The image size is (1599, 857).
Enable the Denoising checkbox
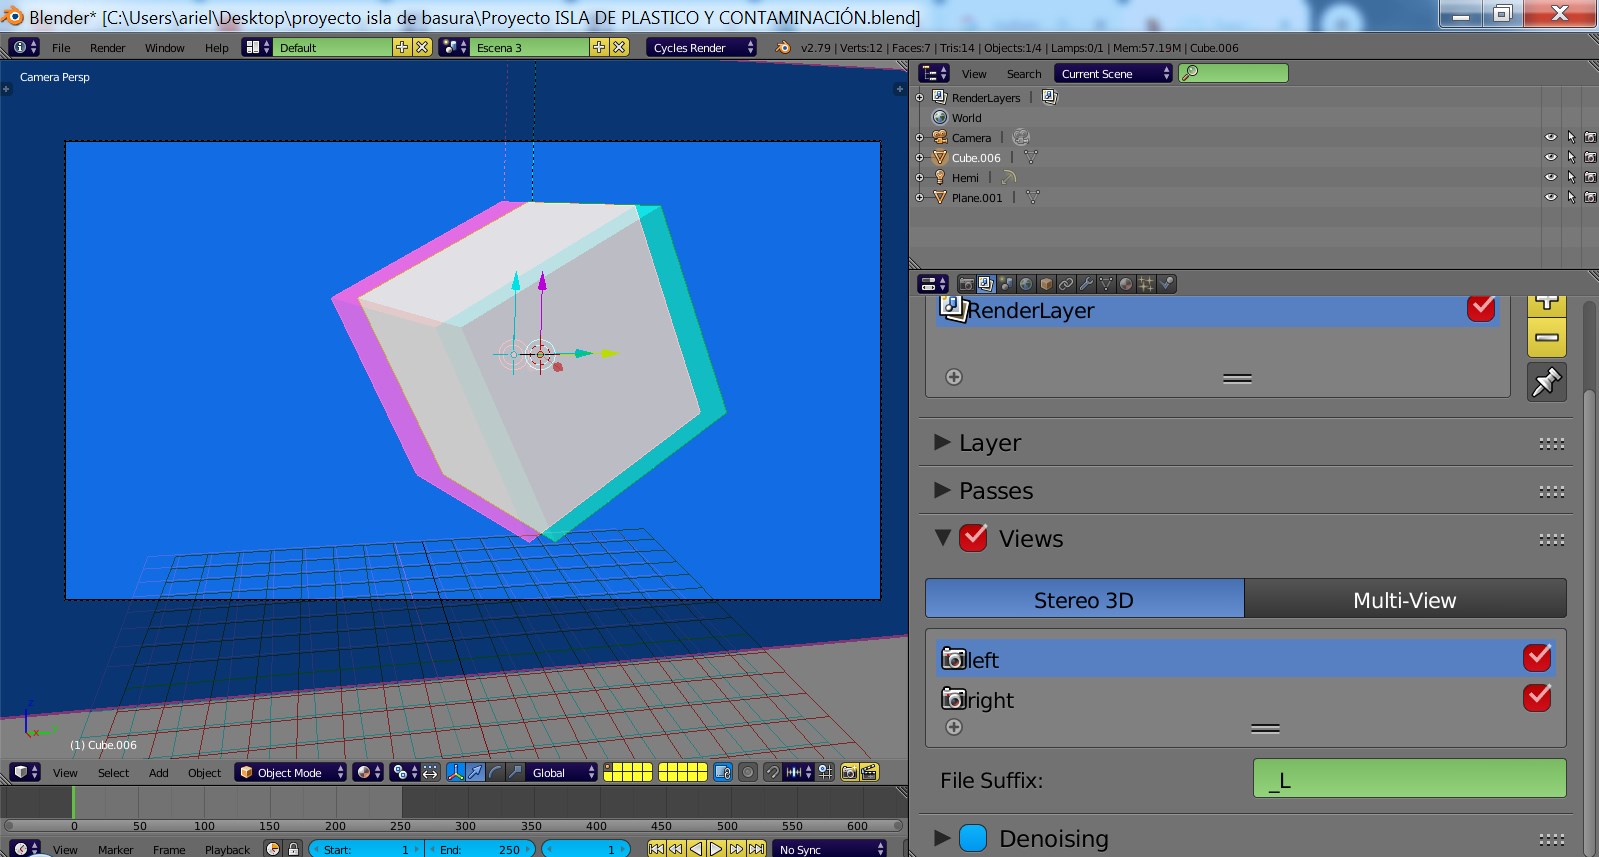tap(973, 838)
